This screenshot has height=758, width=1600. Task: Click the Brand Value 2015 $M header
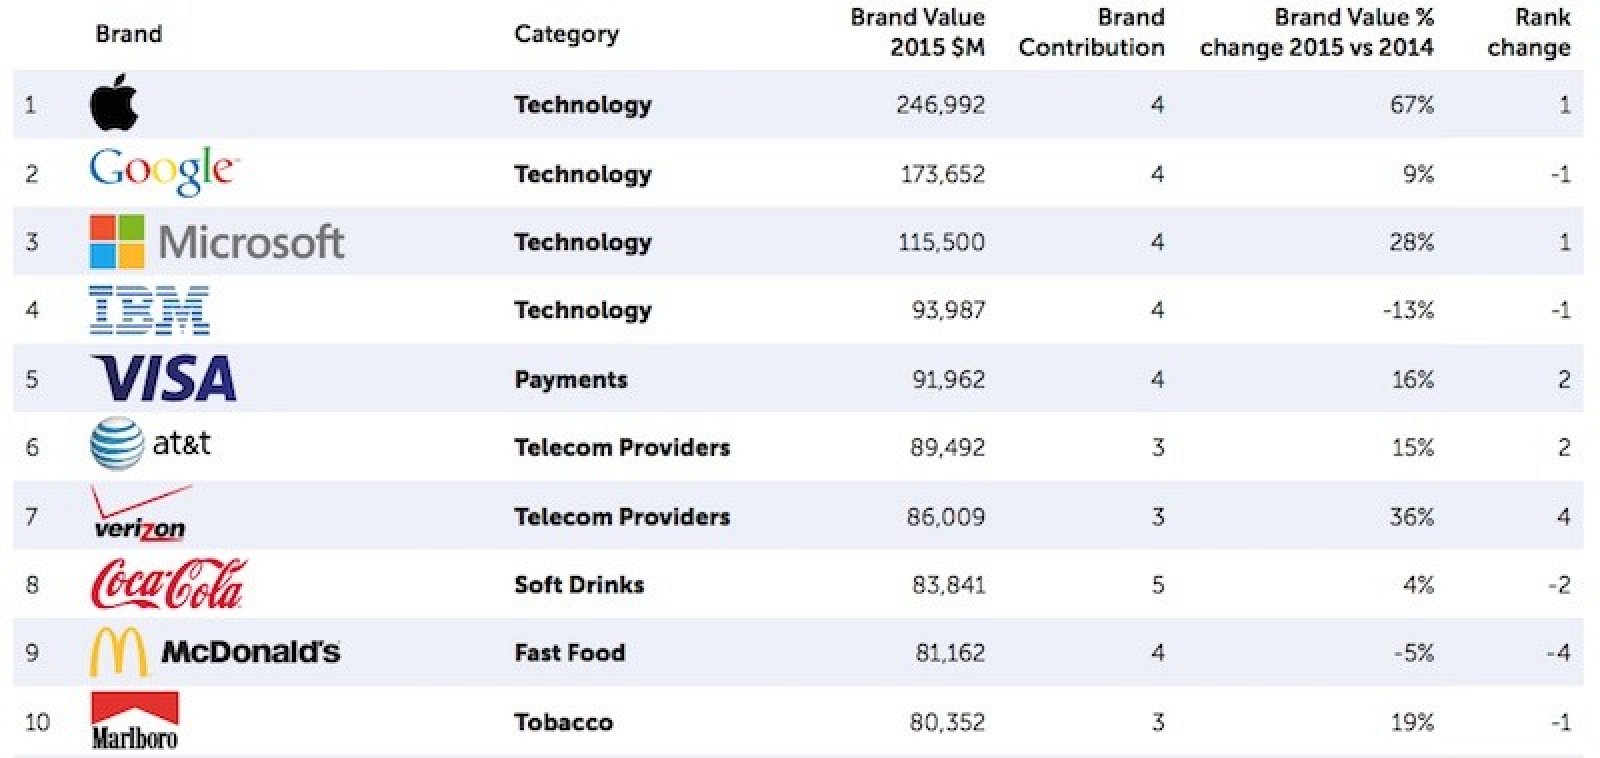(917, 32)
